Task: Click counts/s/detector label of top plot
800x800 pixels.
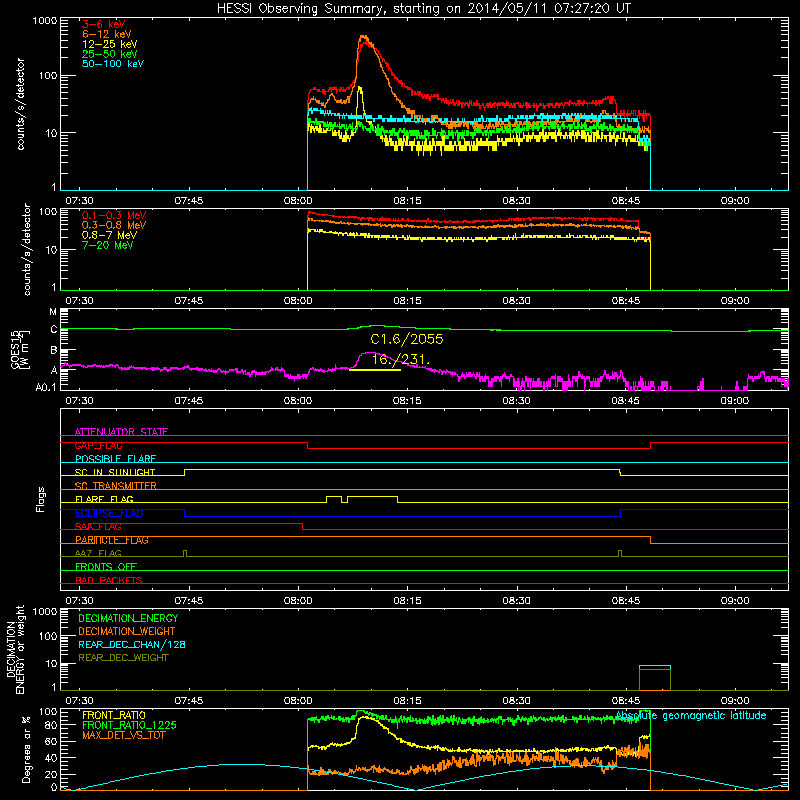Action: click(x=20, y=104)
